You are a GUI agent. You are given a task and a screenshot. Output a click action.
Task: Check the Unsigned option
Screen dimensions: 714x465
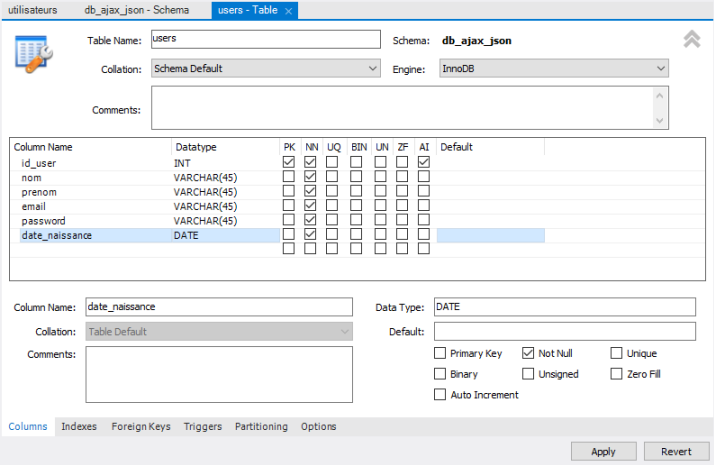pyautogui.click(x=528, y=374)
